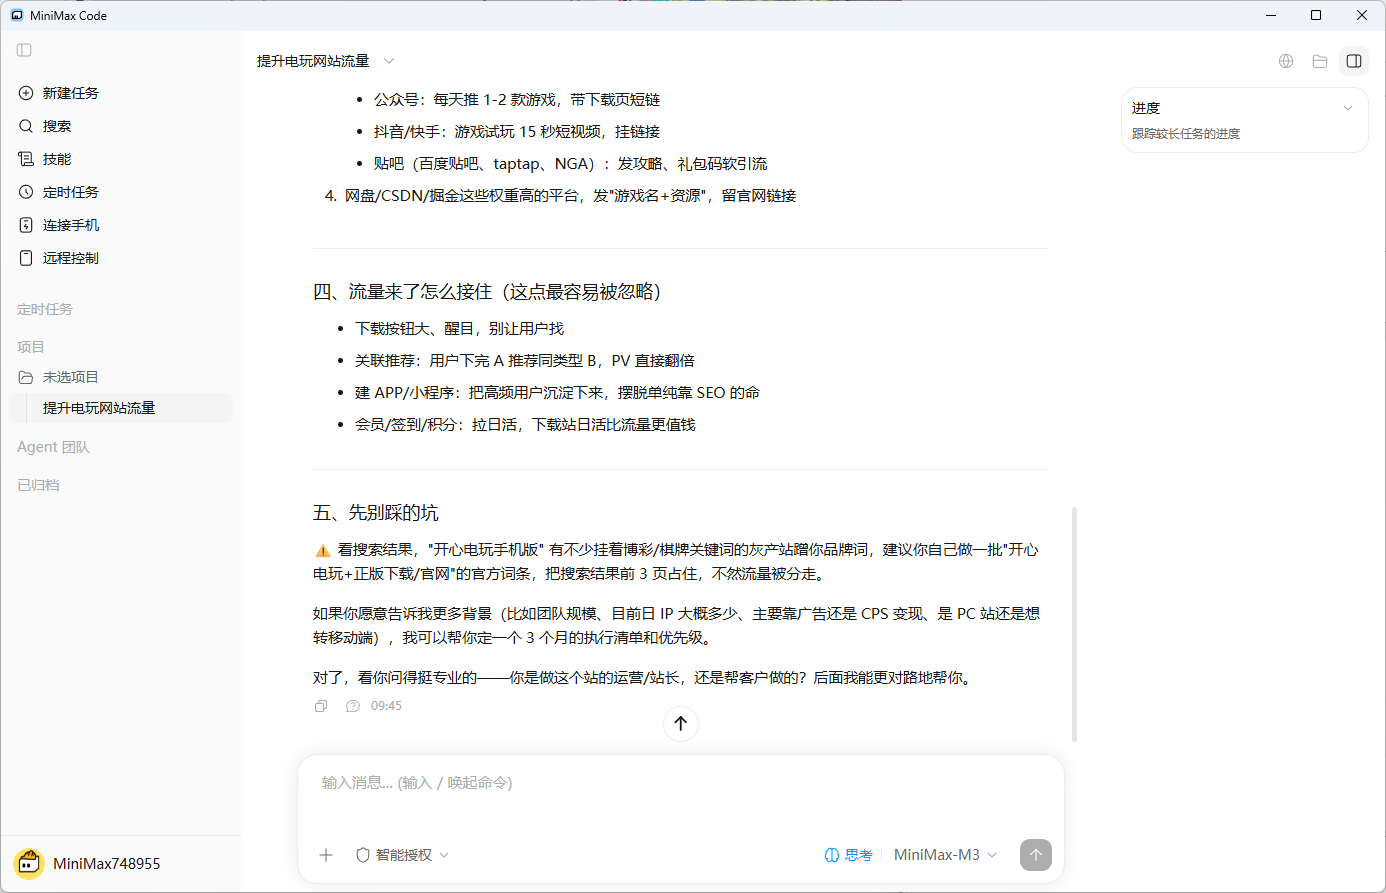Click the globe browser icon

click(x=1286, y=61)
